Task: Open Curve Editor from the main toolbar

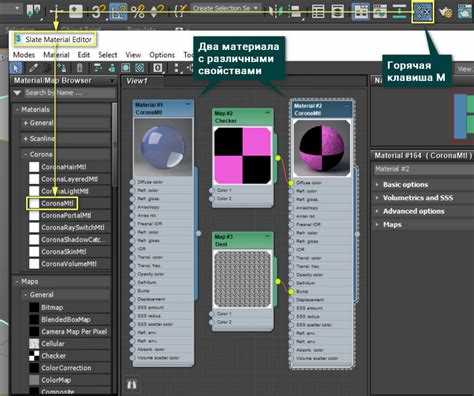Action: [380, 12]
